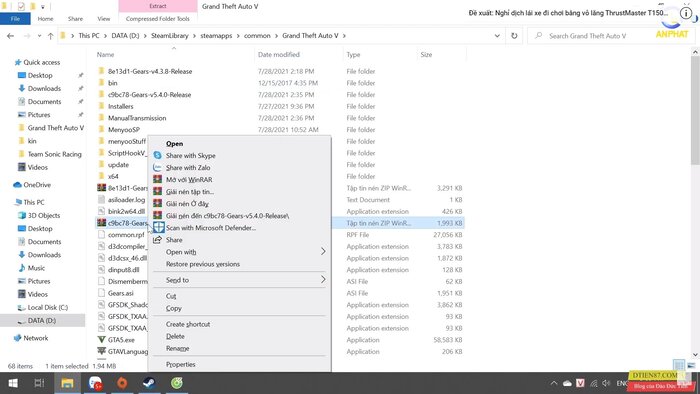Click the 8e13d1-Gears zip archive icon
Screen dimensions: 700x394
101,188
